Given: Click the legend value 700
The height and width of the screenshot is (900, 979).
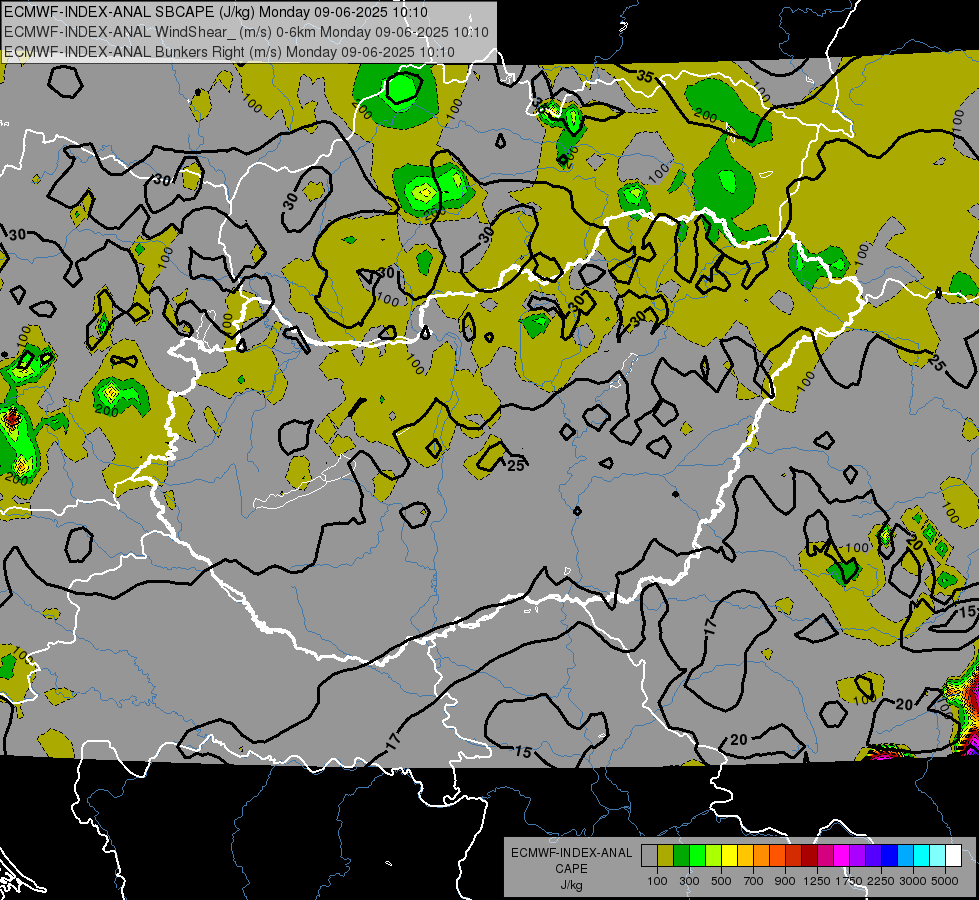Looking at the screenshot, I should (x=754, y=881).
